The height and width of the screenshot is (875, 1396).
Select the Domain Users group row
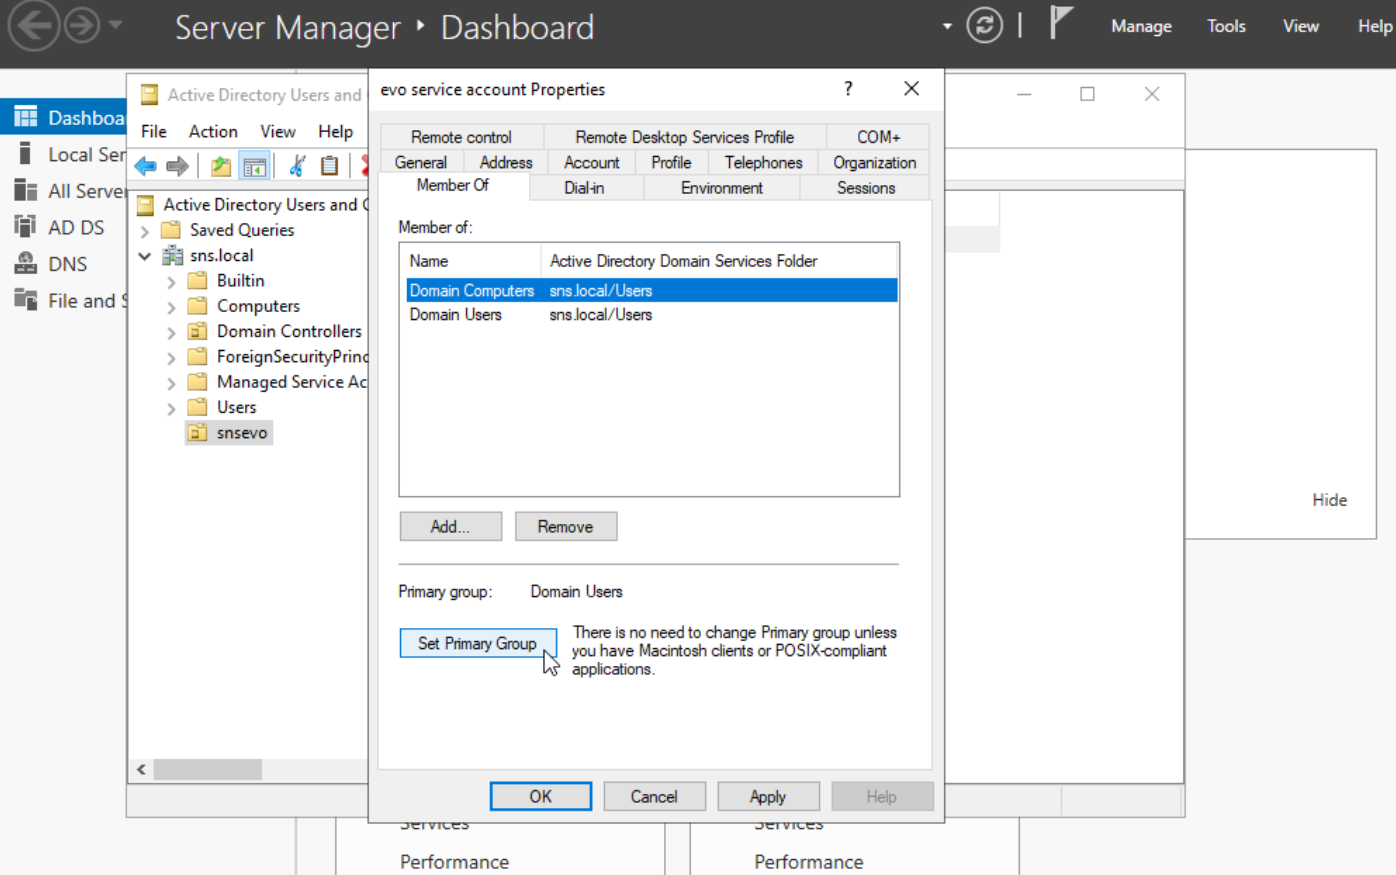click(x=652, y=315)
